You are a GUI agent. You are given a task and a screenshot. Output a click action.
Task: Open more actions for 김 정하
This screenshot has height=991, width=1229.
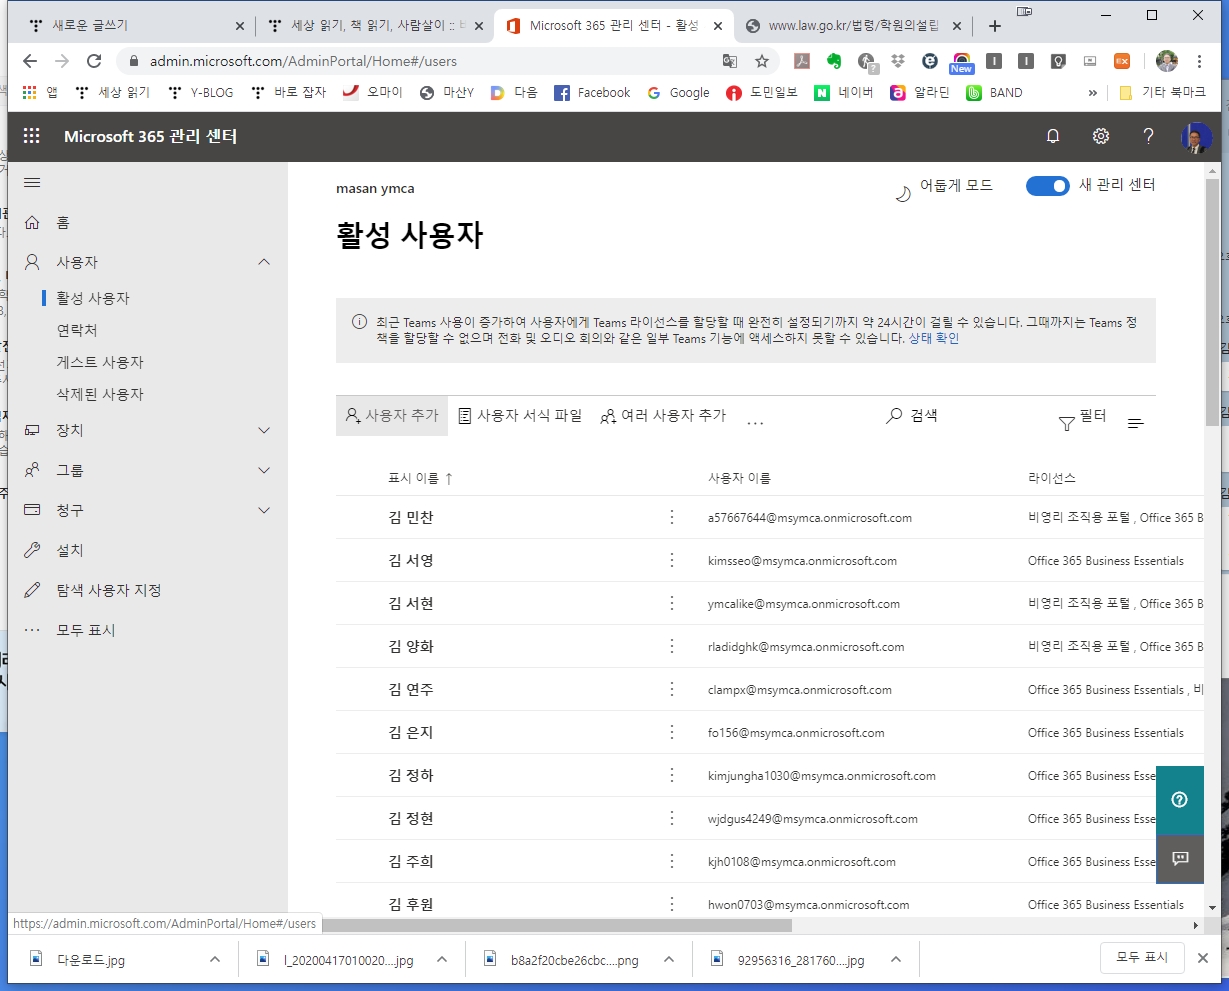[x=672, y=775]
